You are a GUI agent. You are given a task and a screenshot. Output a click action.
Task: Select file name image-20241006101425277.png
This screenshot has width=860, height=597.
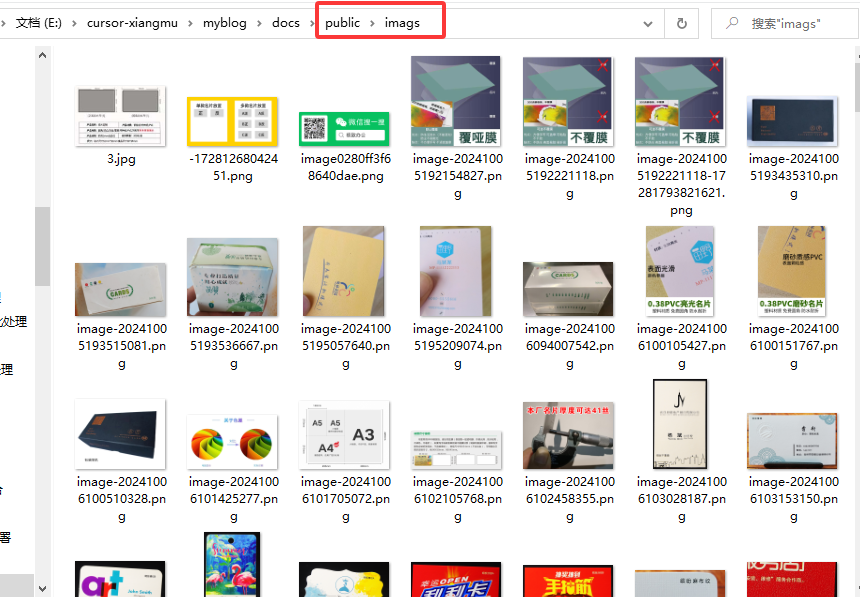[234, 499]
